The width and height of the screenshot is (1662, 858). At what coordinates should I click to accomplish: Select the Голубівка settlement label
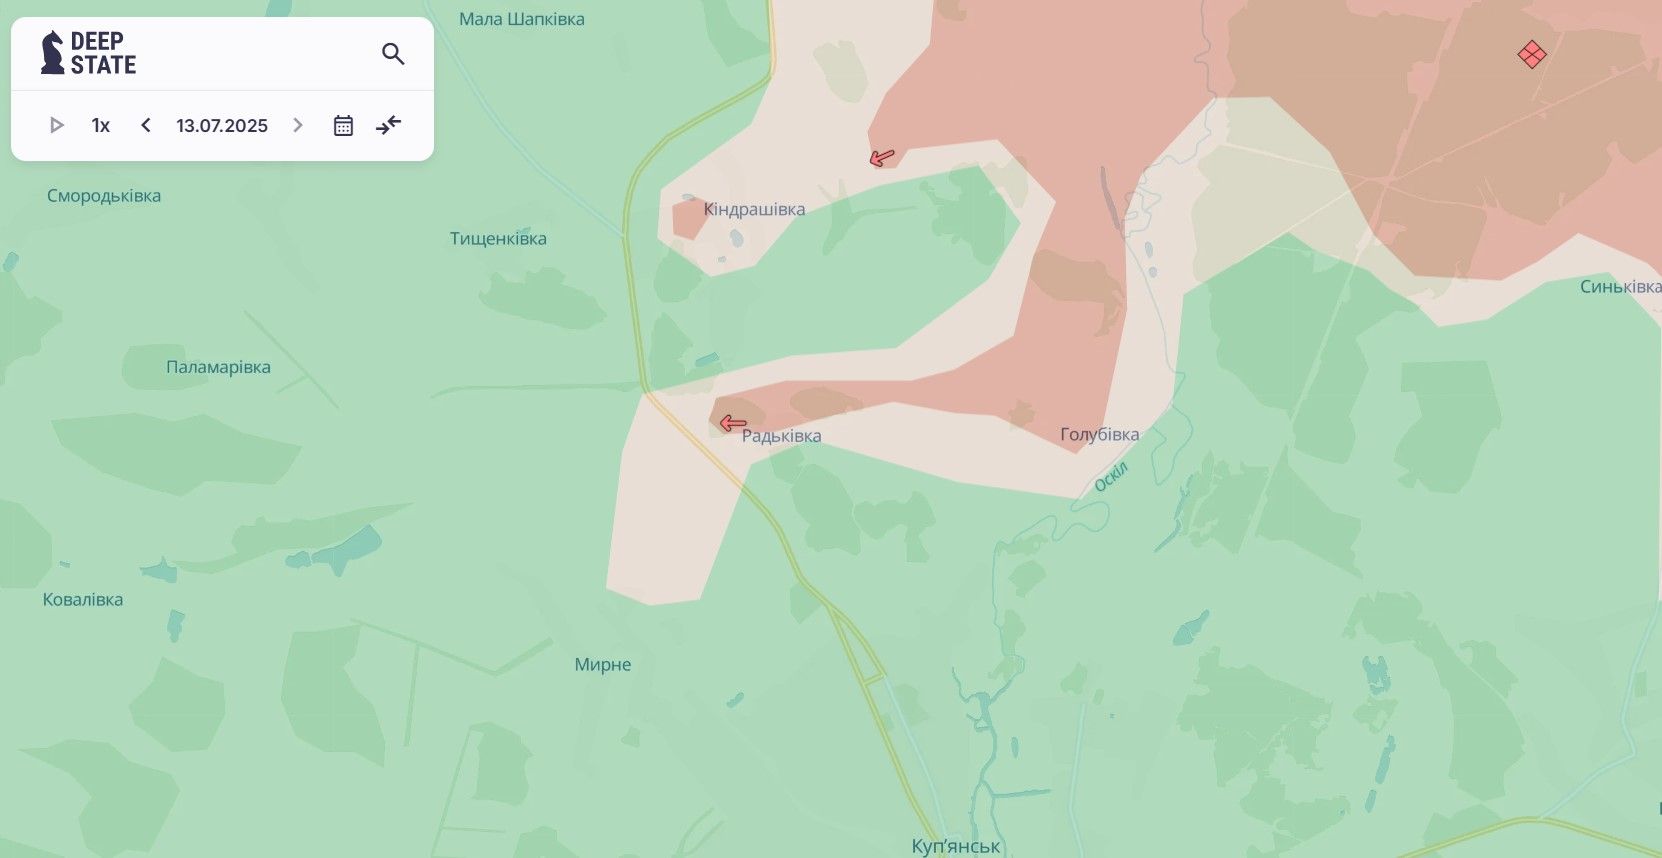1099,434
